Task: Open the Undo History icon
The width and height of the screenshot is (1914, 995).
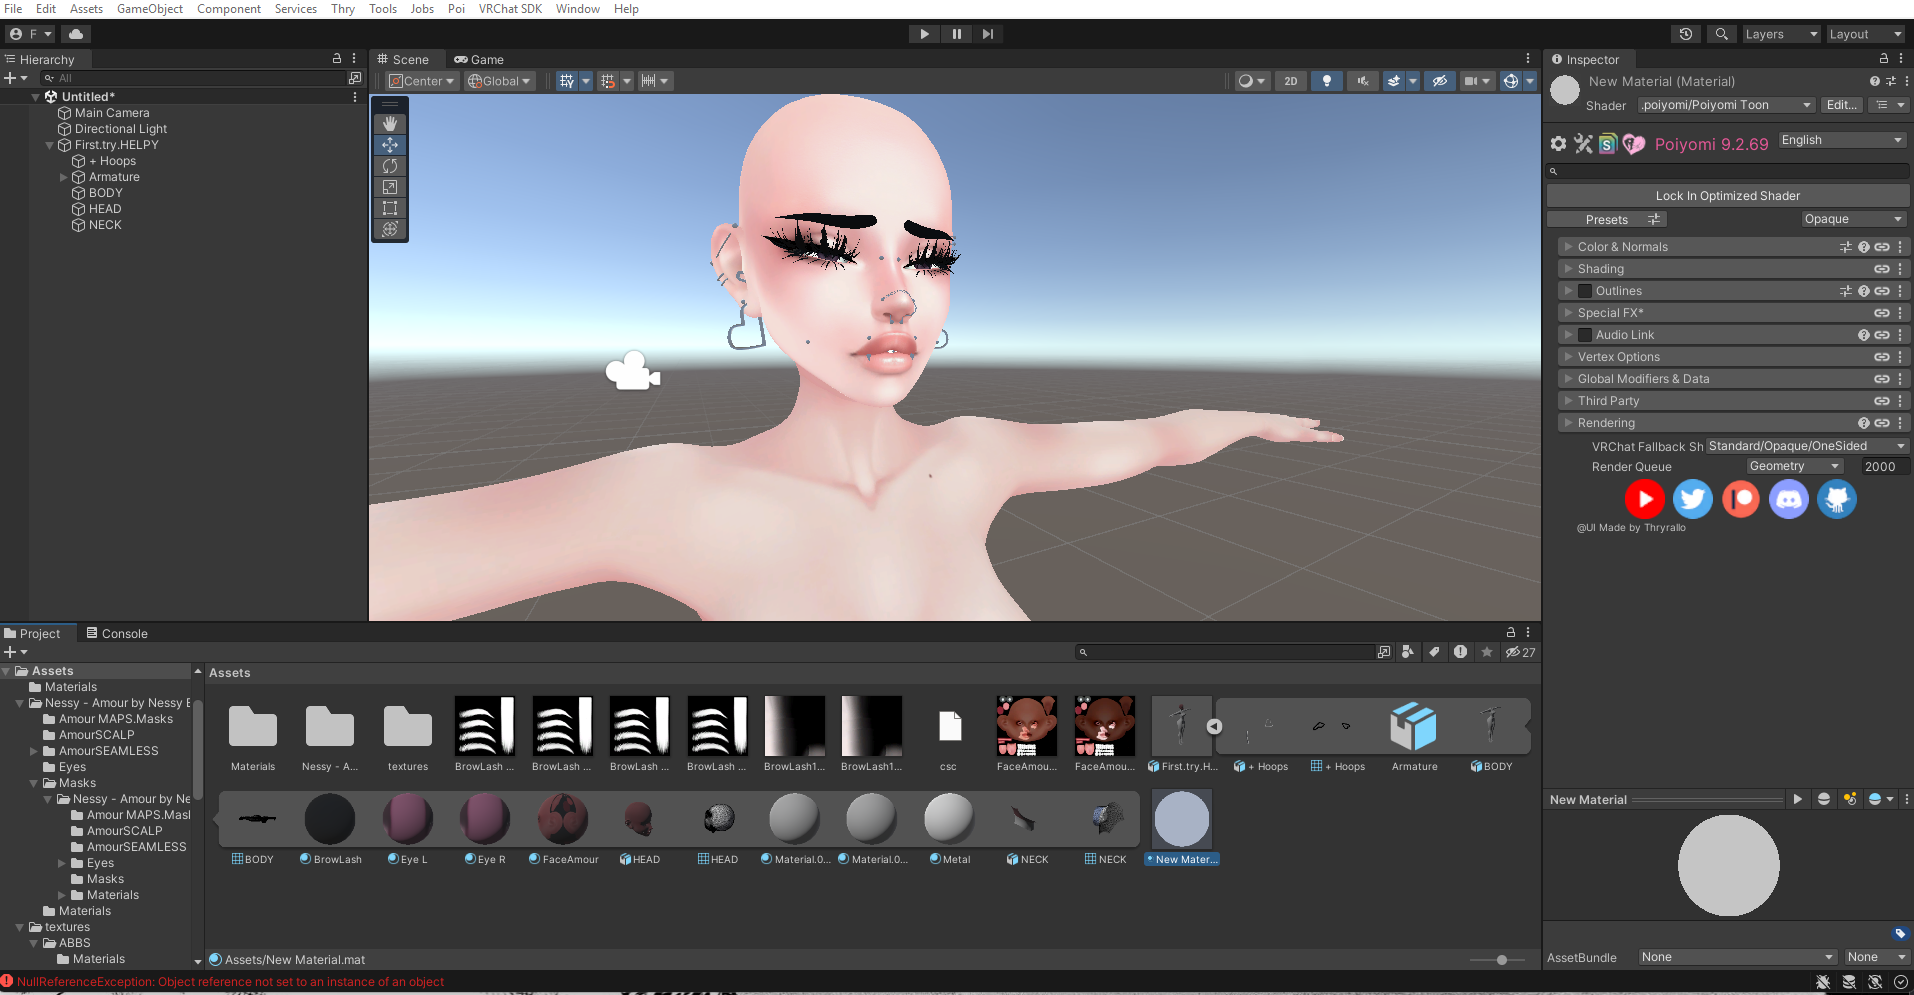Action: [1686, 34]
